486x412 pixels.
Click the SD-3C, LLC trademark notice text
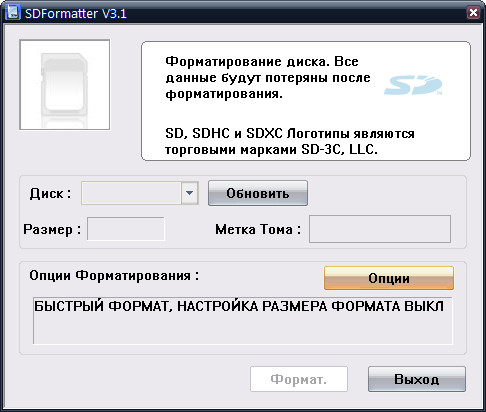pos(290,141)
